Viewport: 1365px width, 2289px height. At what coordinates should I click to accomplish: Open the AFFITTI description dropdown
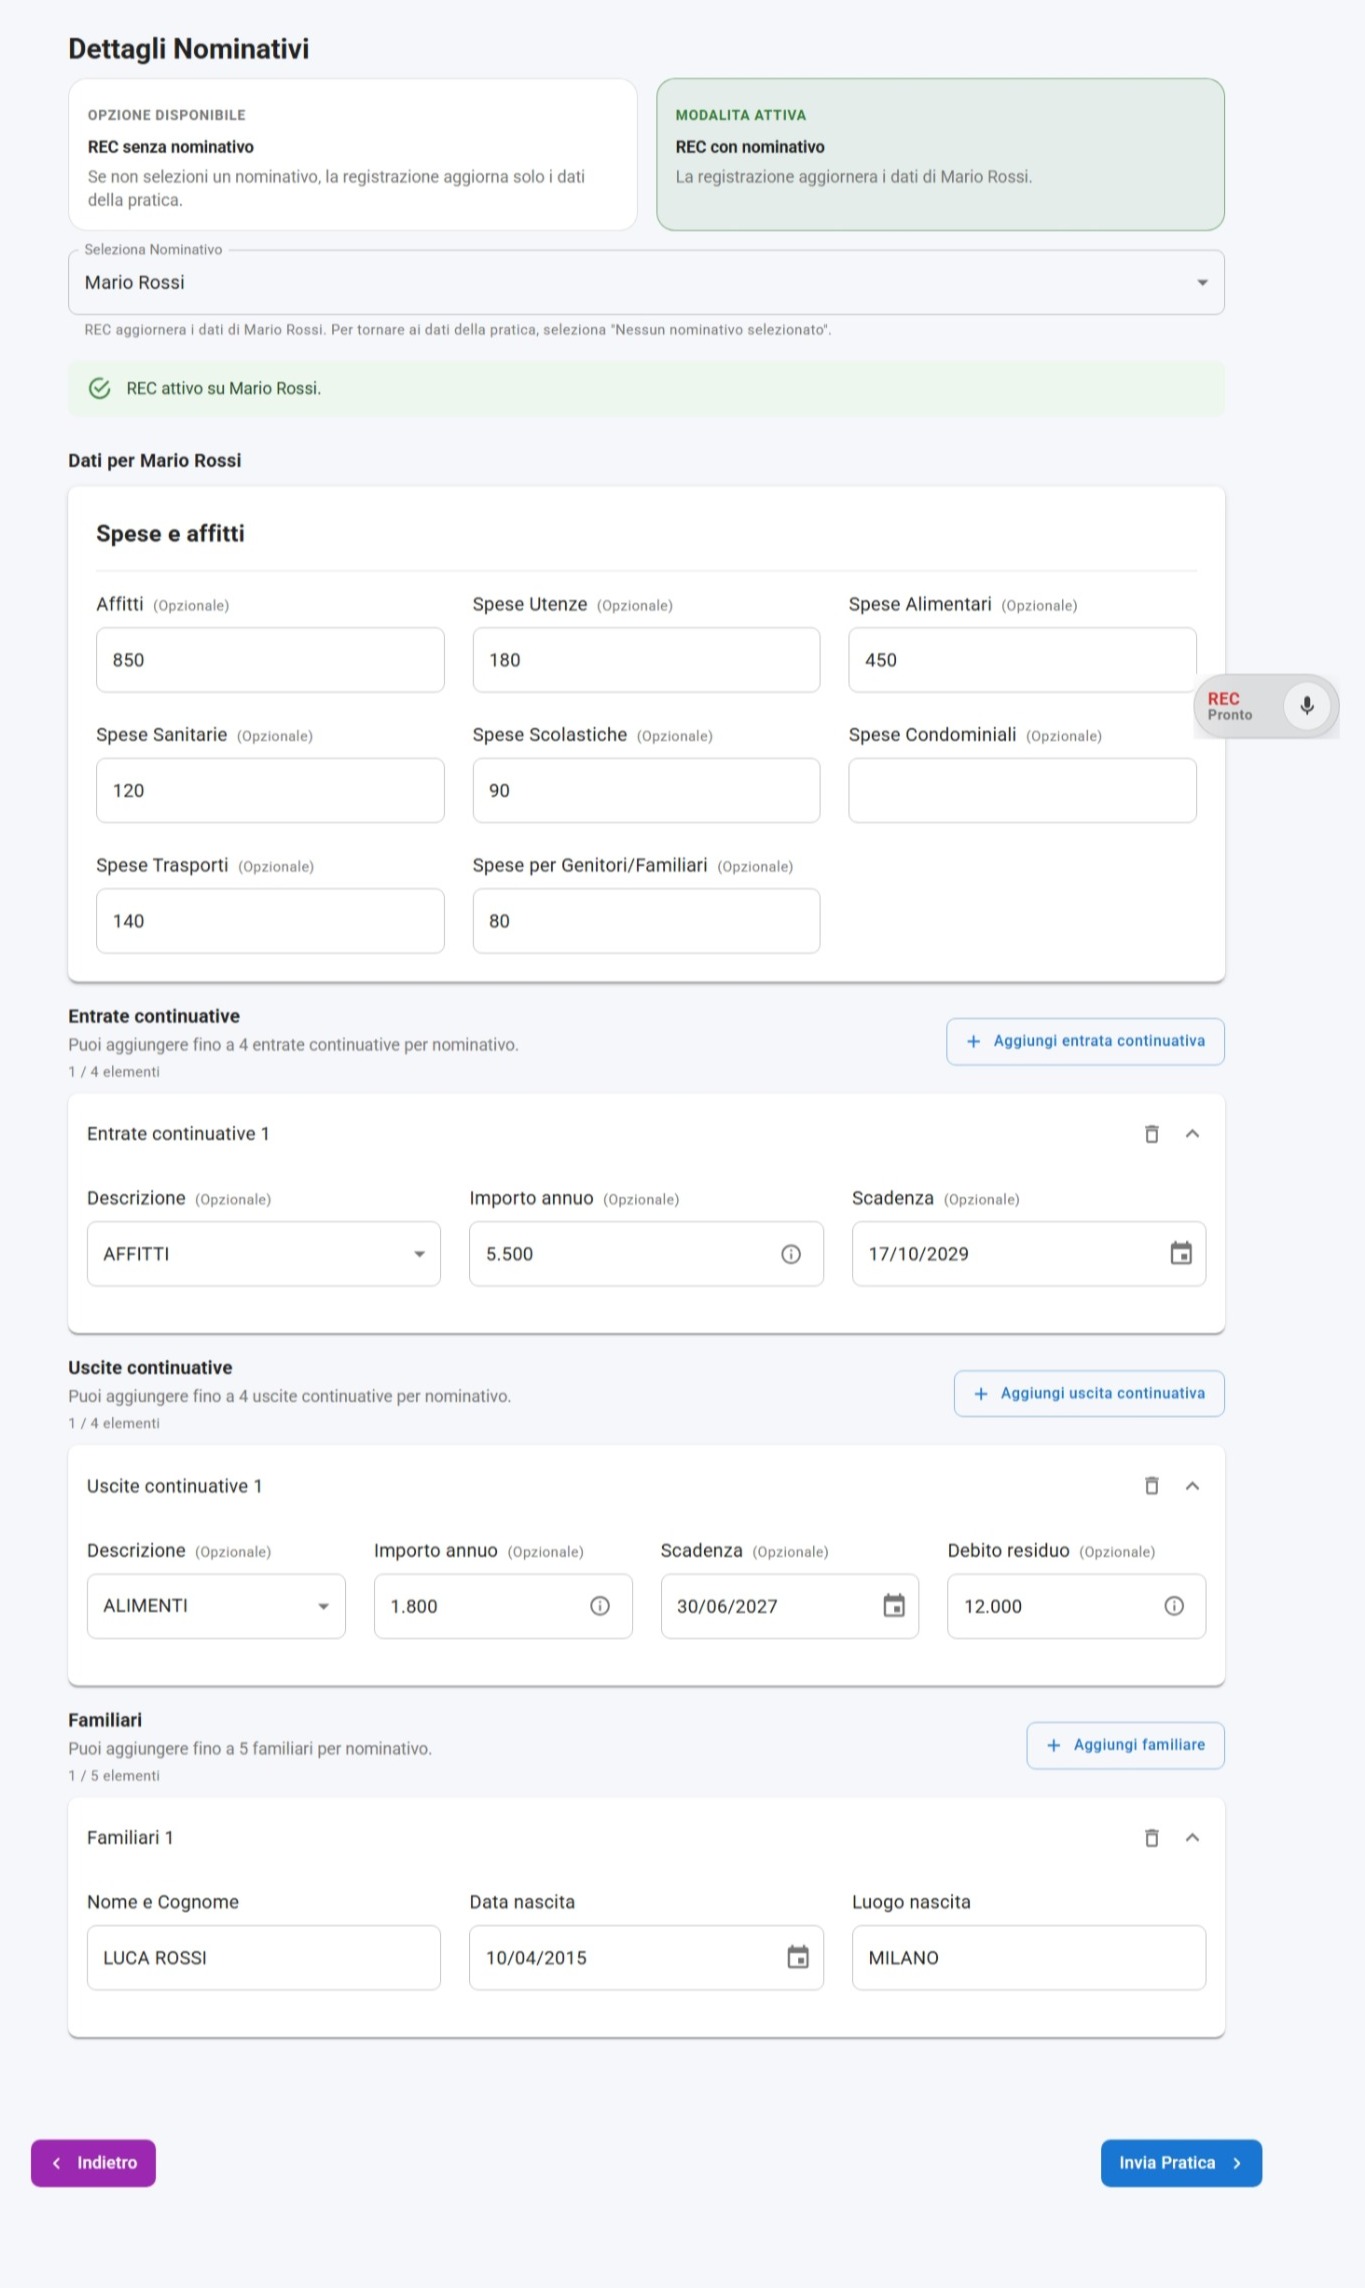(x=263, y=1254)
